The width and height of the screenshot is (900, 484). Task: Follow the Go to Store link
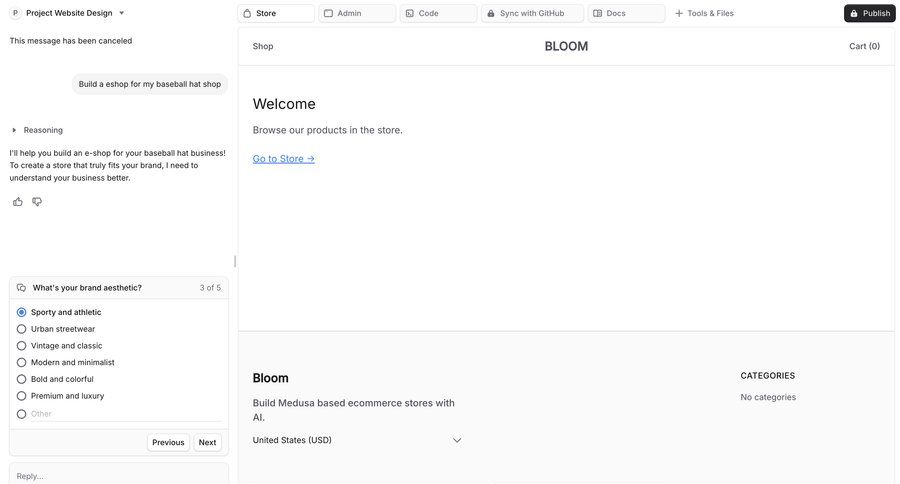[x=284, y=158]
